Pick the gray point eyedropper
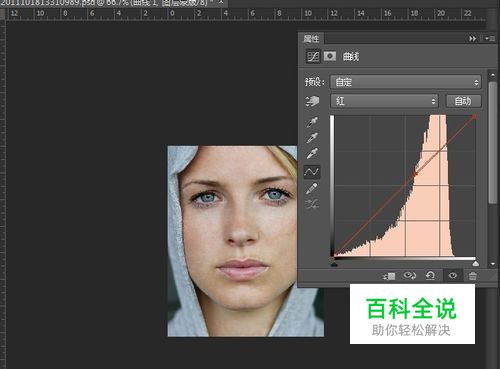Screen dimensions: 500x369 click(312, 138)
